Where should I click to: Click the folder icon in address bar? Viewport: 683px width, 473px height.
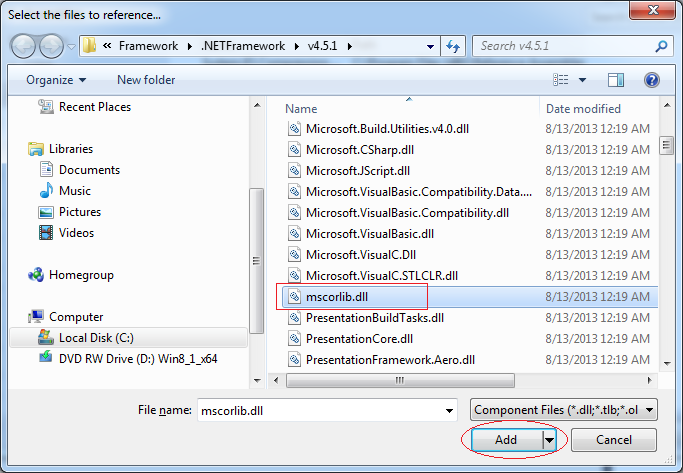(90, 46)
